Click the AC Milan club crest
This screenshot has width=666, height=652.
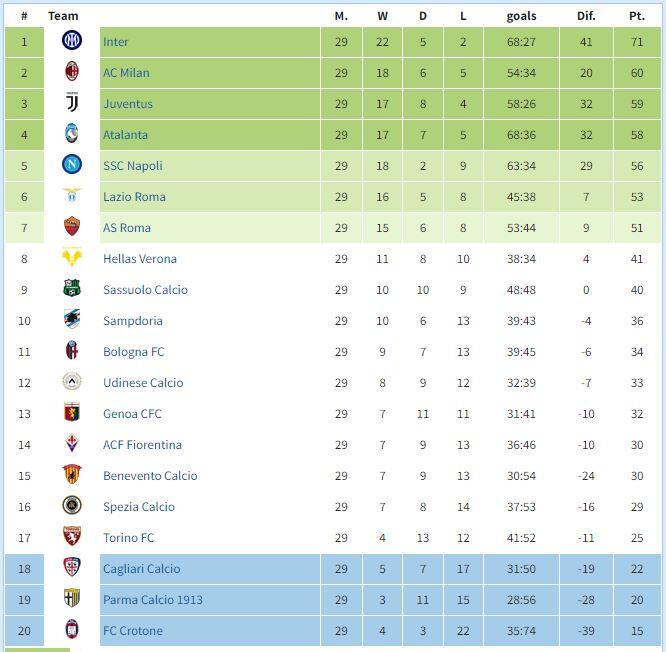[x=72, y=72]
